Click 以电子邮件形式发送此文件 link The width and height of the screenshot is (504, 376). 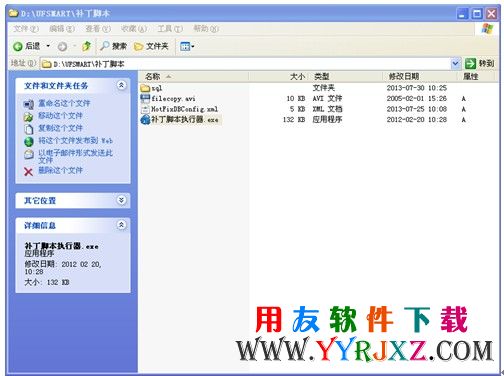coord(76,156)
